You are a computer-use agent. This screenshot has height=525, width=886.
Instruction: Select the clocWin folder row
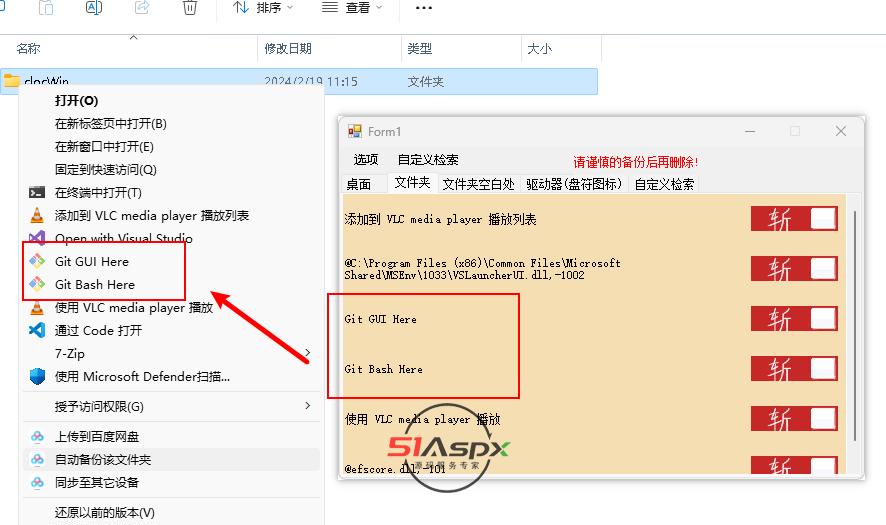[x=299, y=81]
